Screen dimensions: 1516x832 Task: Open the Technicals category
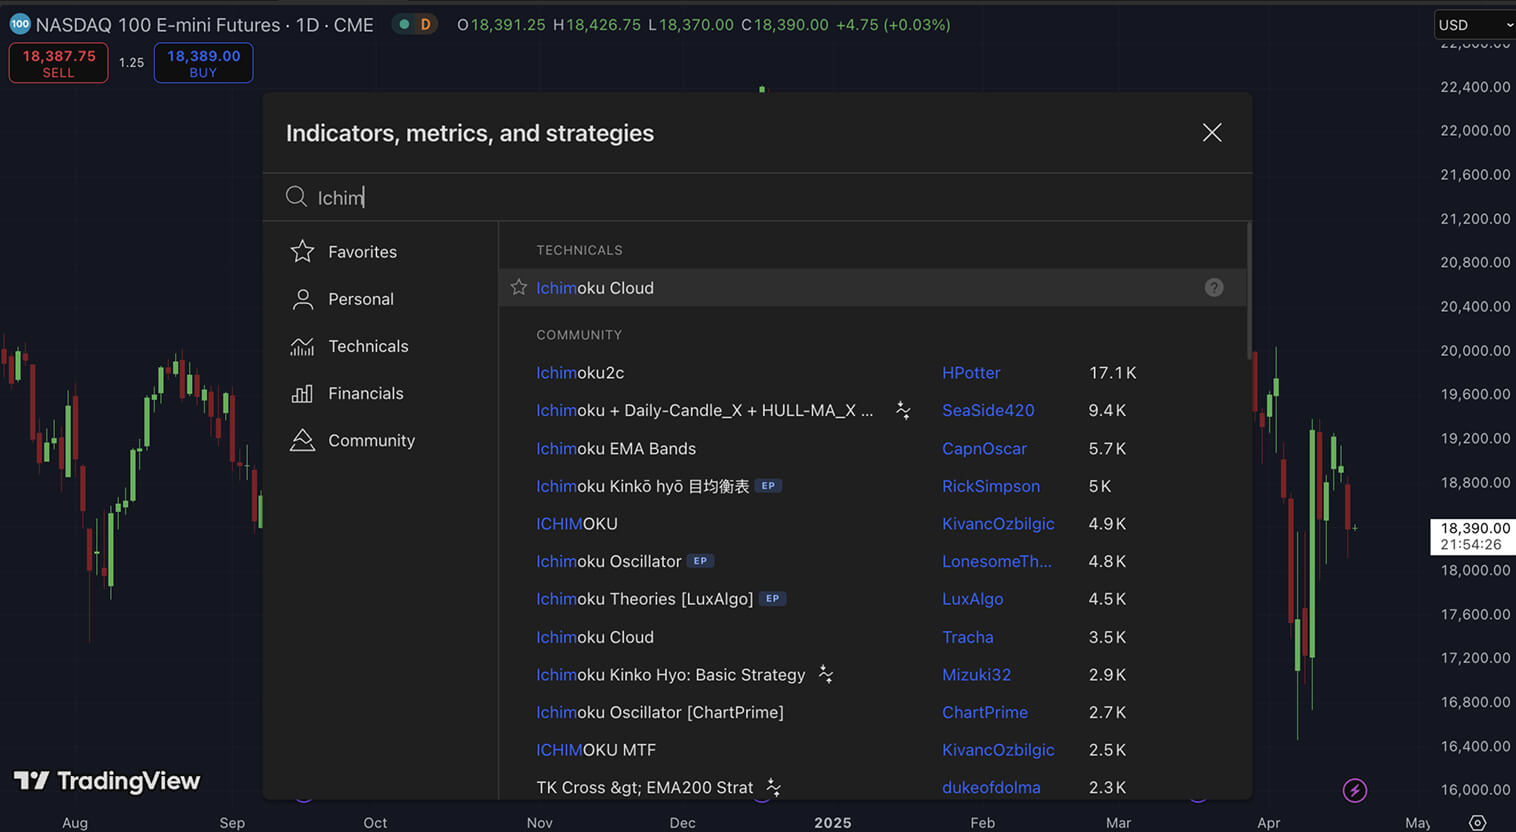(368, 346)
